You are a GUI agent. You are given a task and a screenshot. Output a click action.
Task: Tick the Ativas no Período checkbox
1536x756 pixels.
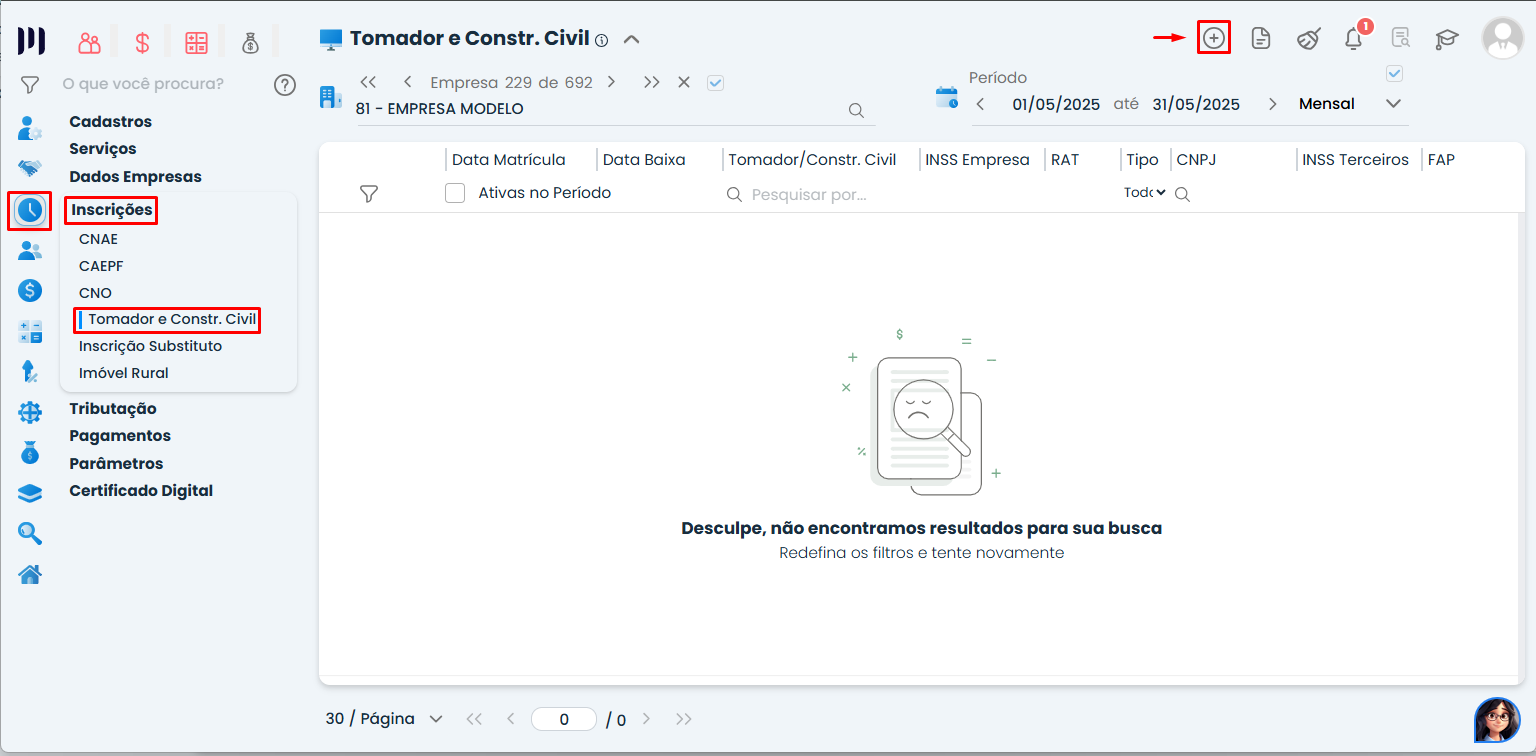(455, 193)
